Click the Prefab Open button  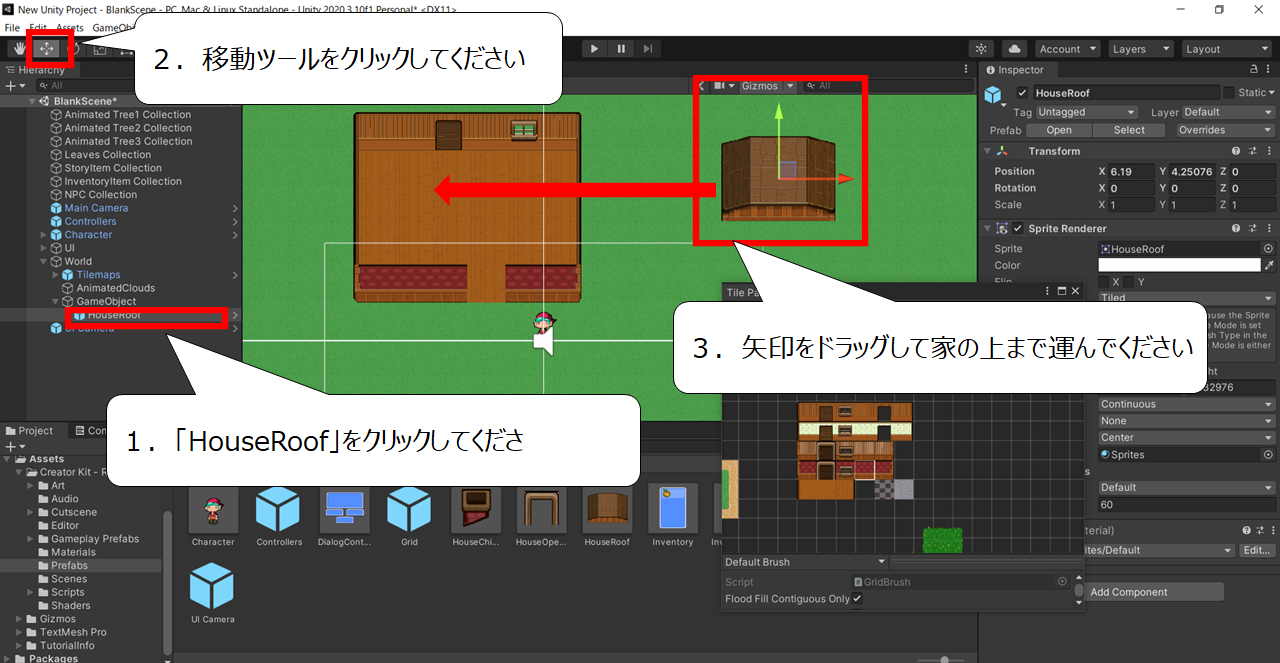(1059, 130)
